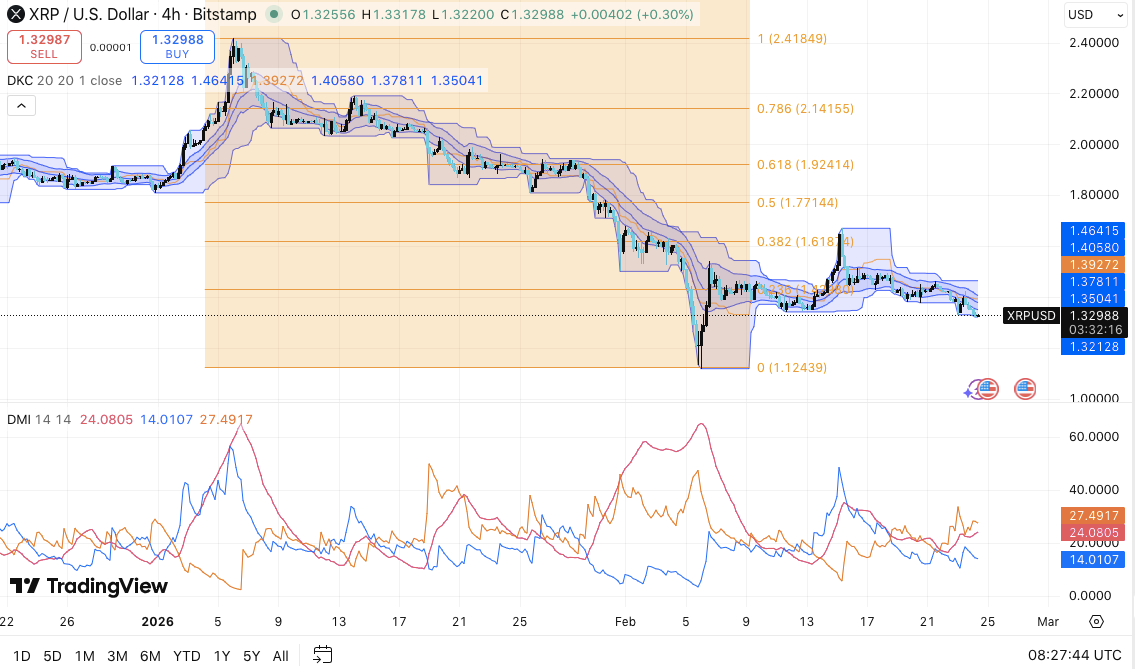
Task: Collapse the legend using the chevron button
Action: (x=21, y=104)
